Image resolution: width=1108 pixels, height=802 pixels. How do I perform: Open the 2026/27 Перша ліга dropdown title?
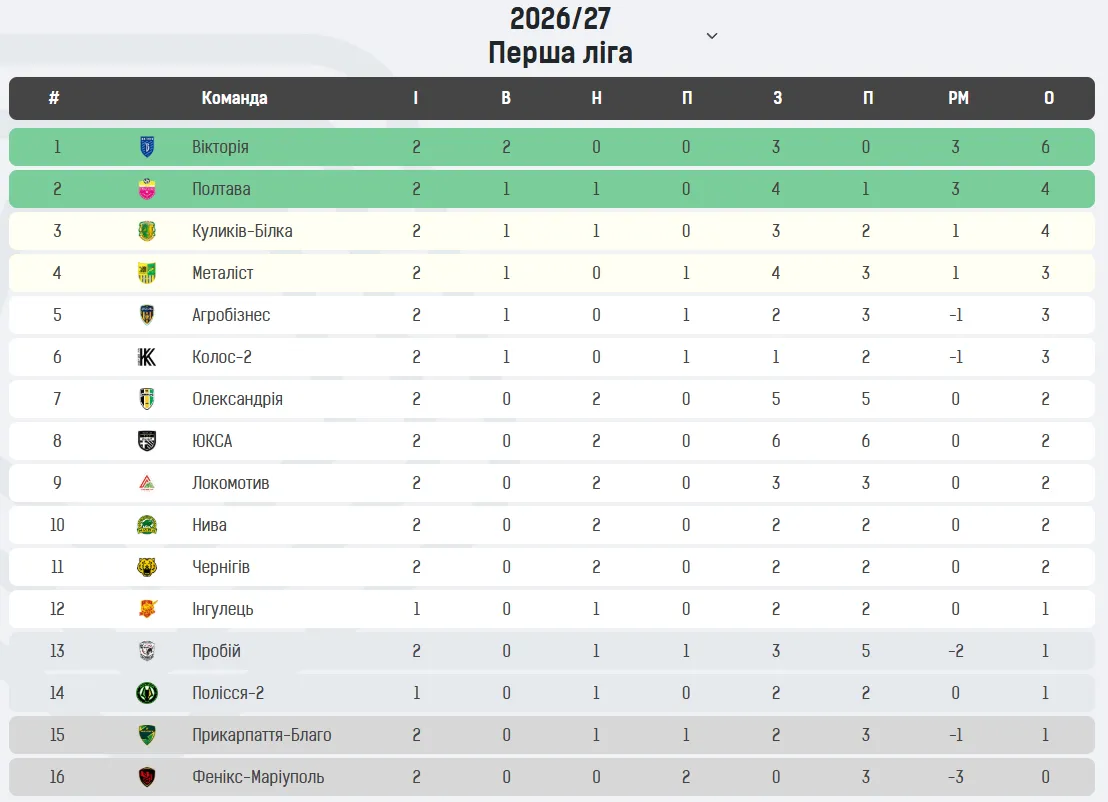tap(560, 35)
